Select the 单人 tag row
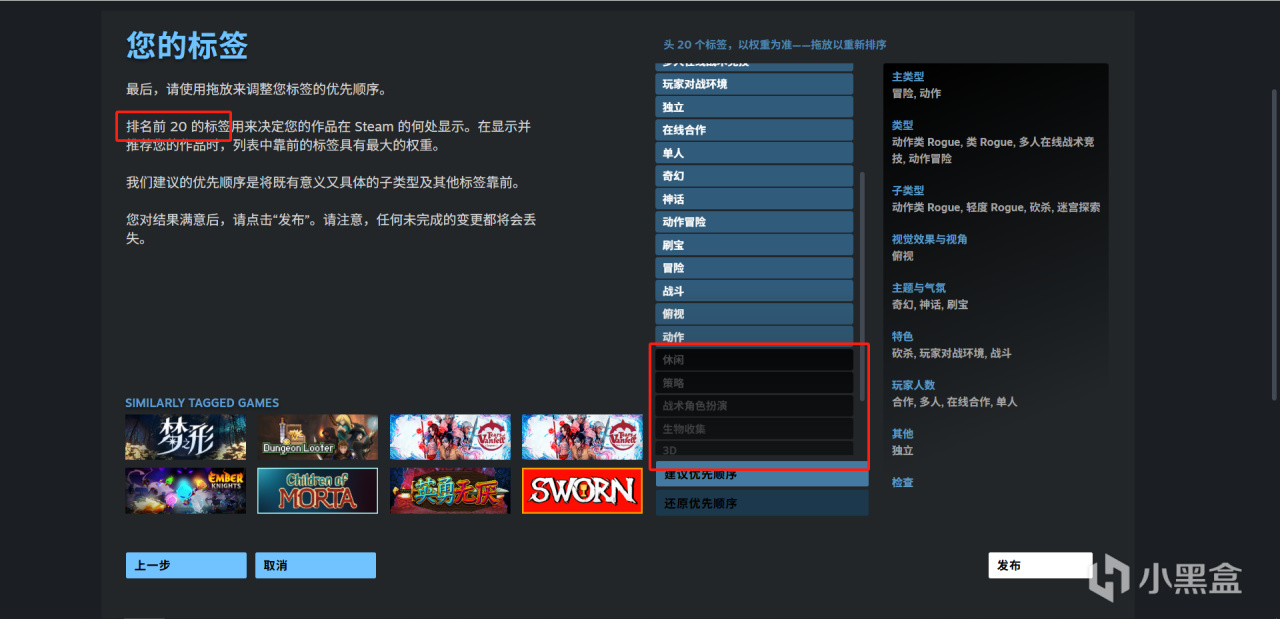The height and width of the screenshot is (619, 1280). pyautogui.click(x=754, y=153)
